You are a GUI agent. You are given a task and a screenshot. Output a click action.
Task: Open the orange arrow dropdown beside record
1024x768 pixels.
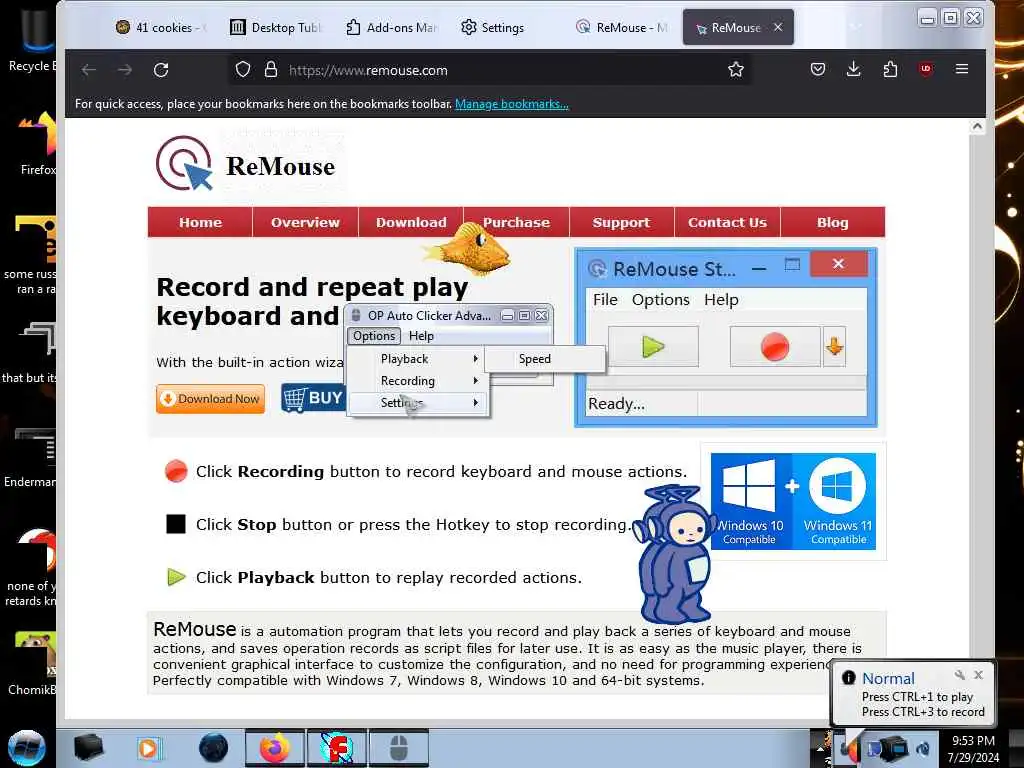(x=834, y=347)
